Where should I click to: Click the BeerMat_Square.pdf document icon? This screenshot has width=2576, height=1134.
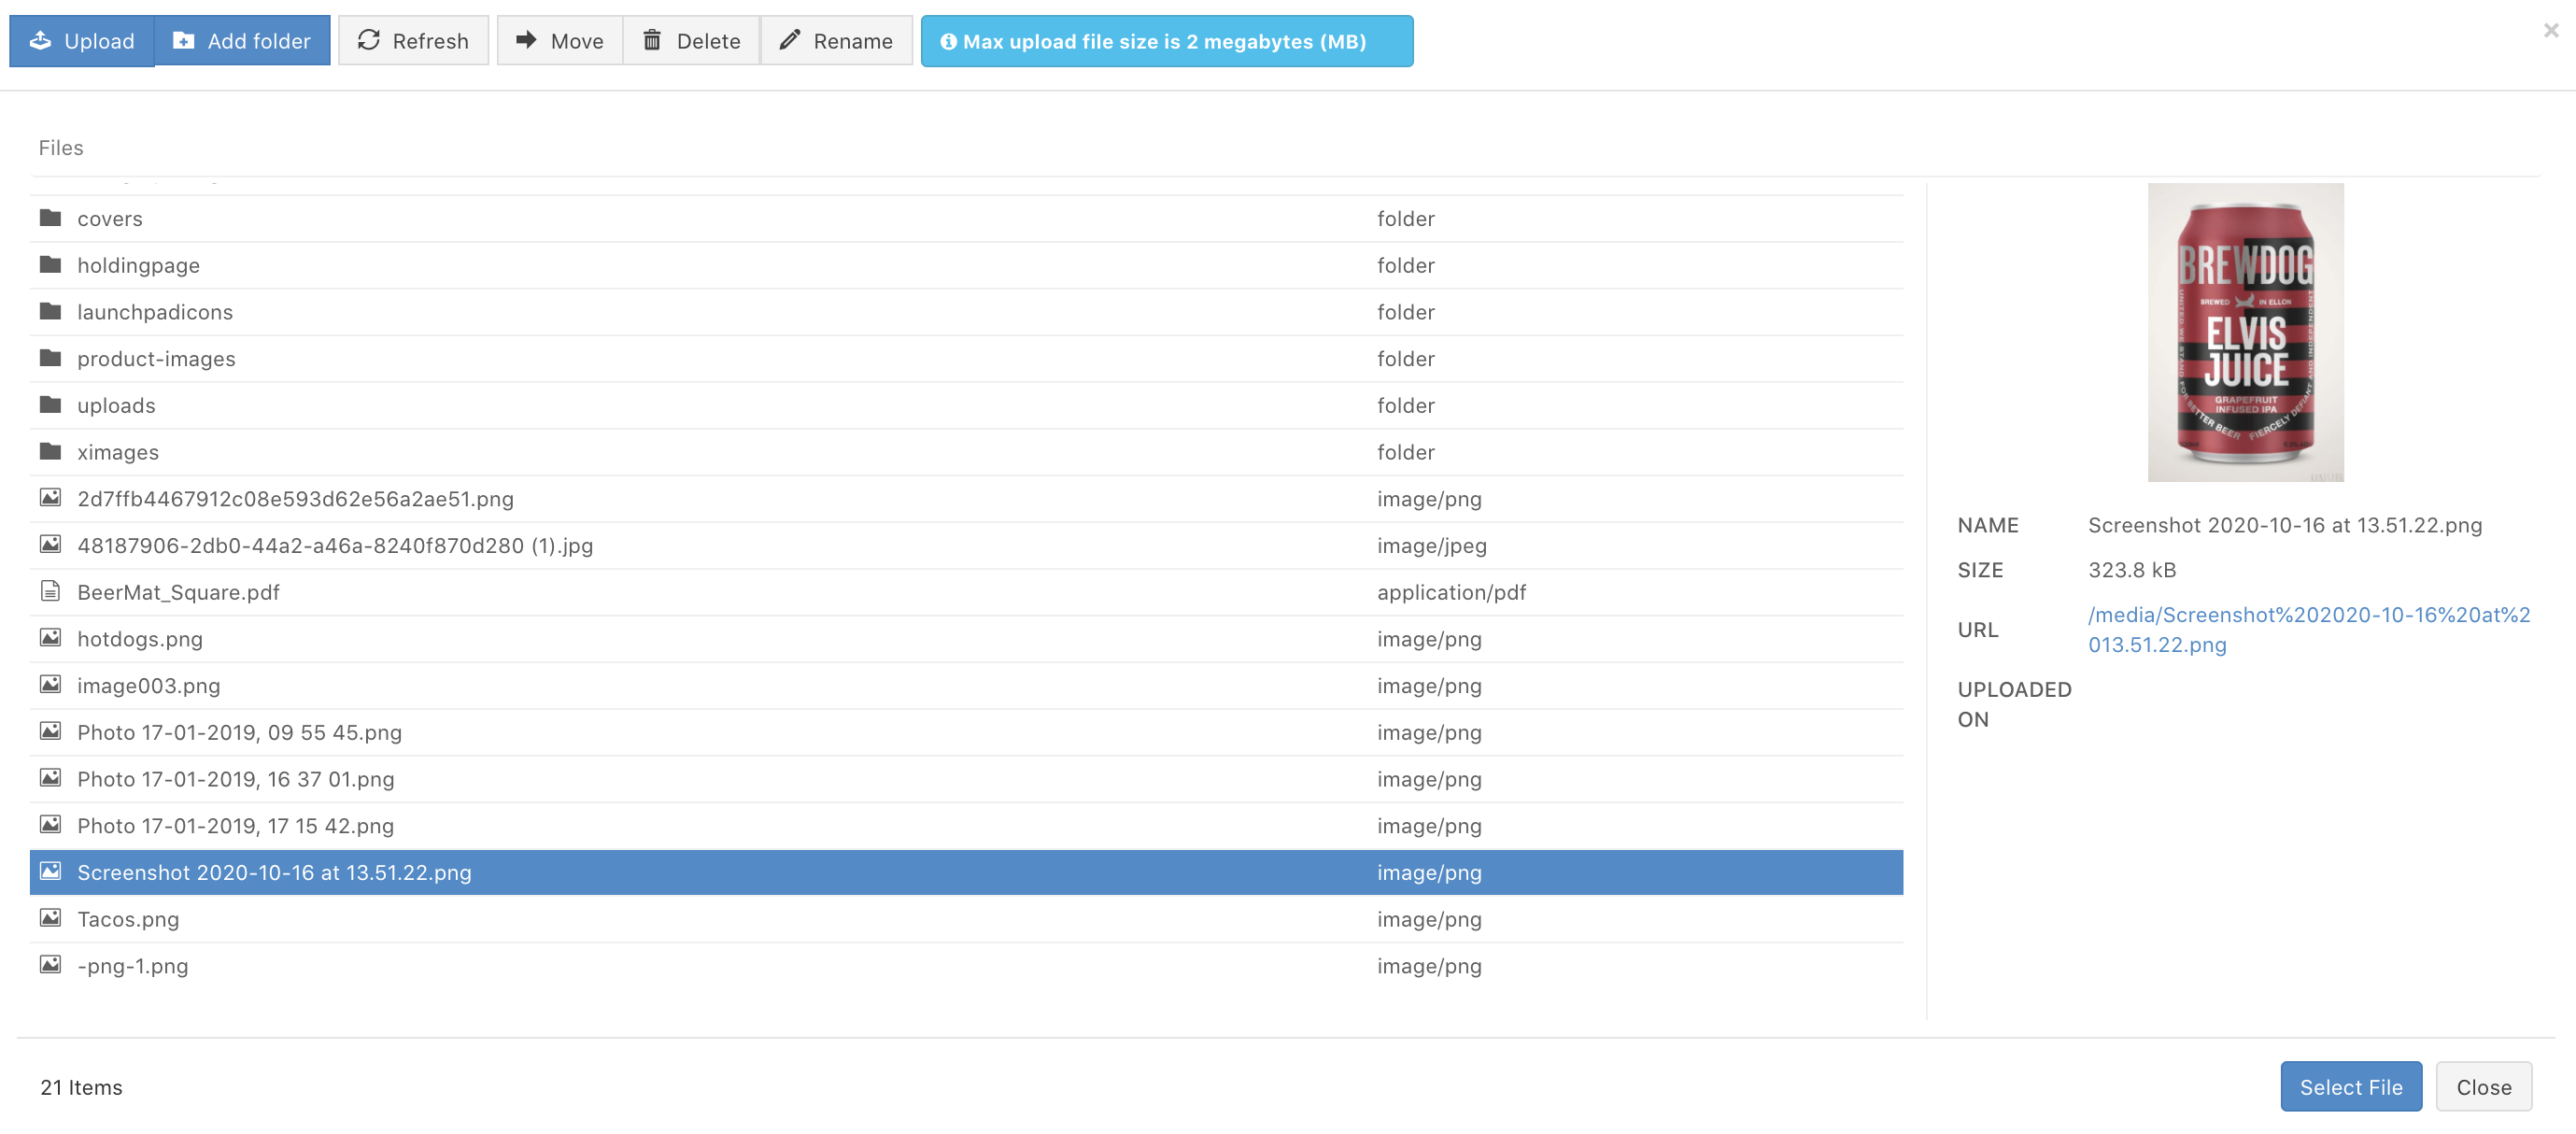click(x=50, y=592)
